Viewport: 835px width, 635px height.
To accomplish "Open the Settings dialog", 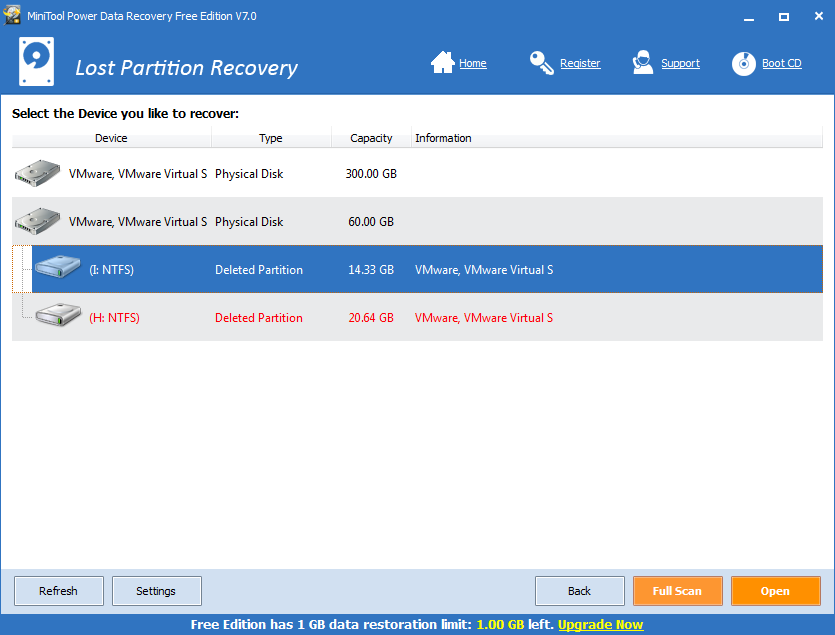I will click(x=157, y=591).
